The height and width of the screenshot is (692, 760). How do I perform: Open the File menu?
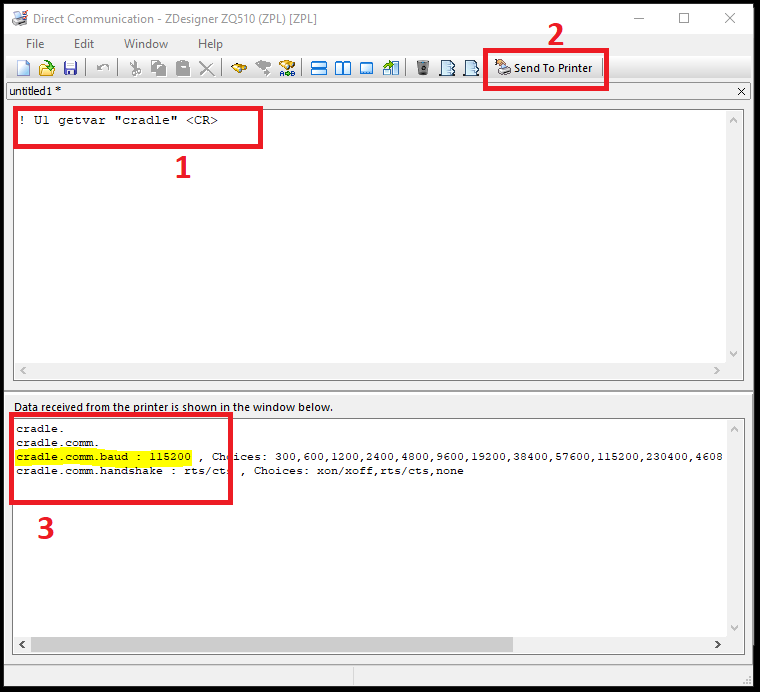35,44
